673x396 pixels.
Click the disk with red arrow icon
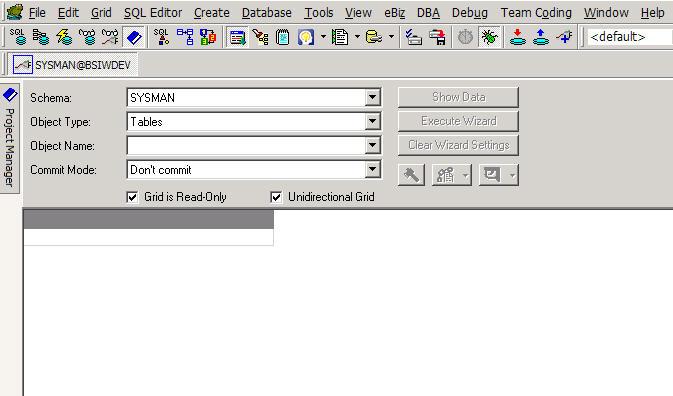pos(437,37)
